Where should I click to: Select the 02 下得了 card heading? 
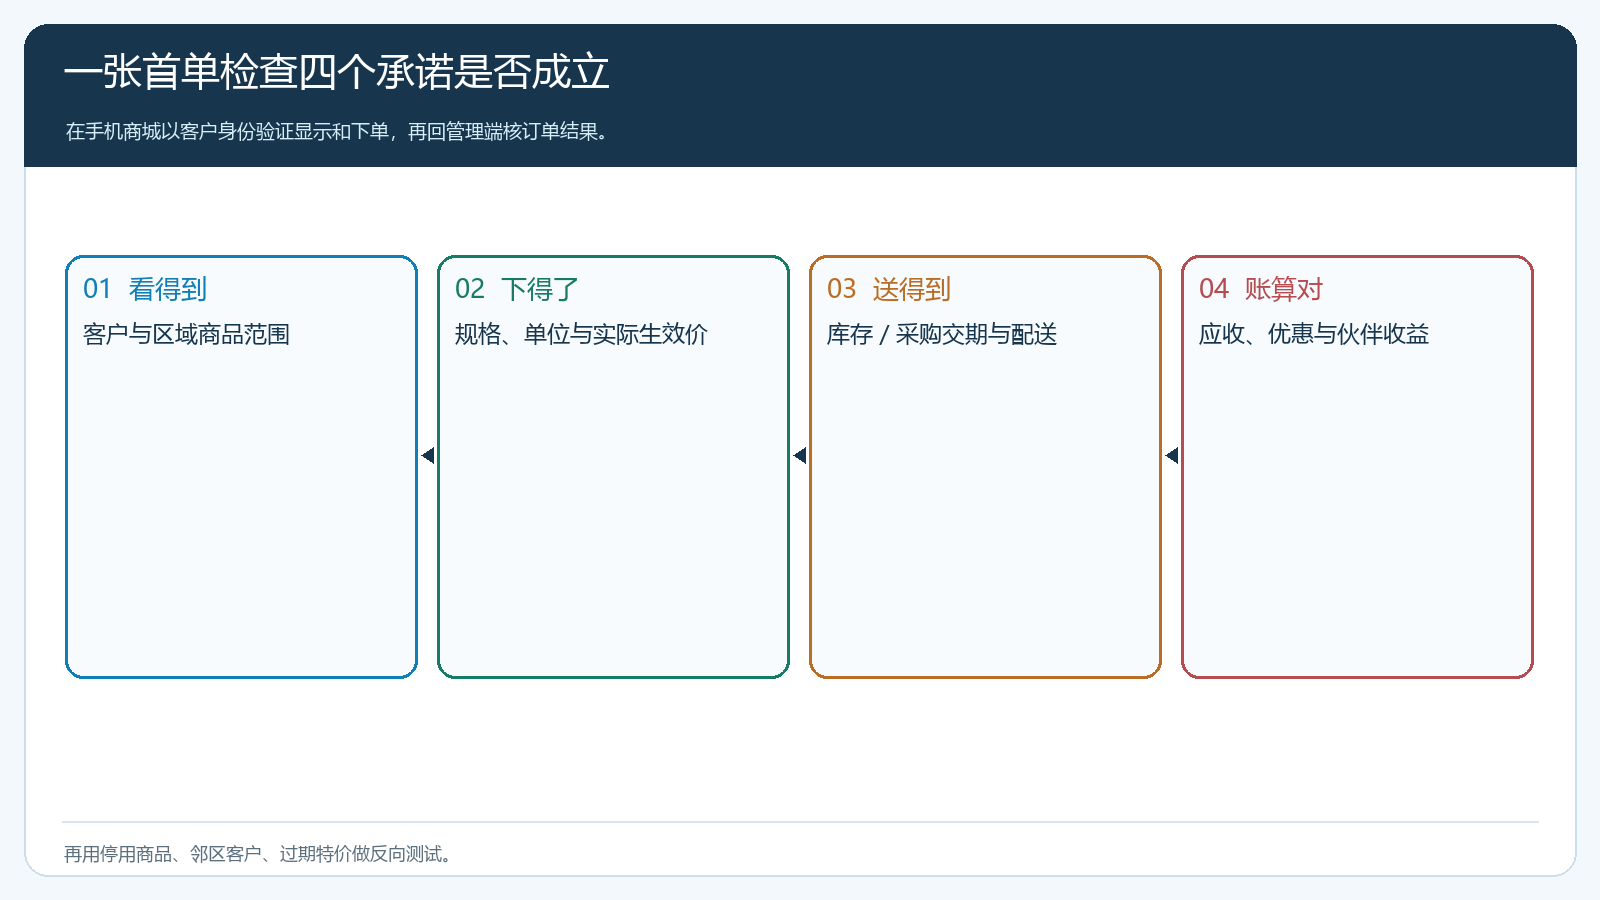click(517, 289)
